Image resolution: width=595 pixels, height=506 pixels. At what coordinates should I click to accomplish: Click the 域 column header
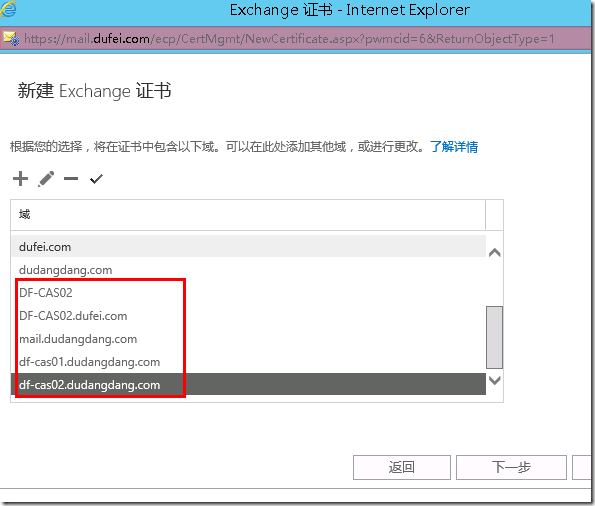click(x=248, y=215)
